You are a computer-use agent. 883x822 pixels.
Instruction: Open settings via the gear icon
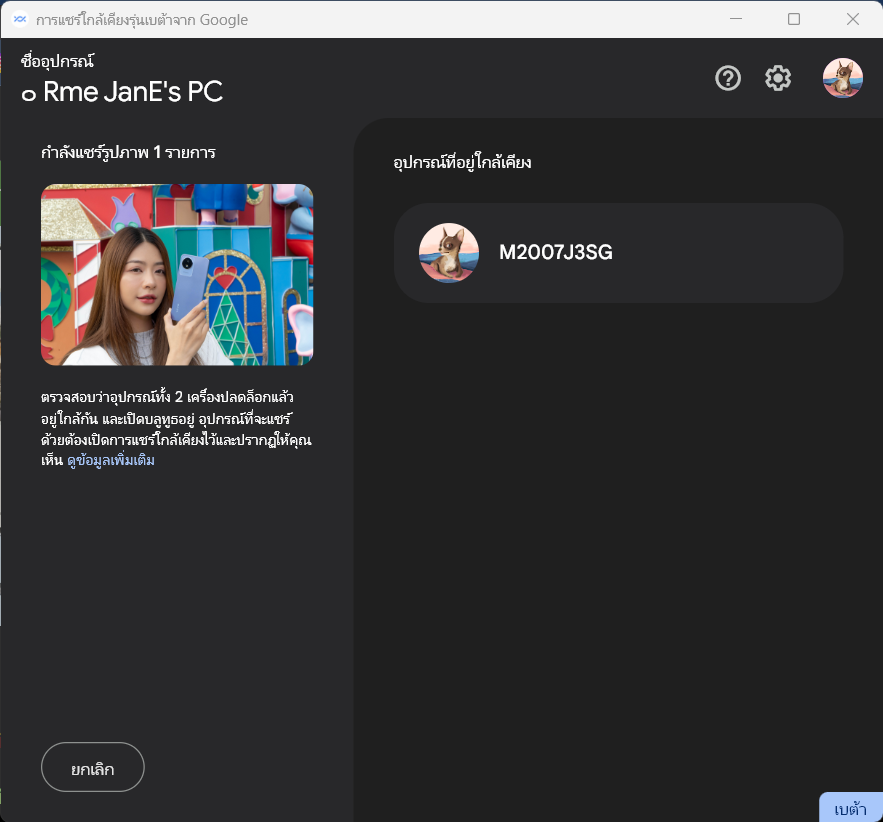(778, 78)
